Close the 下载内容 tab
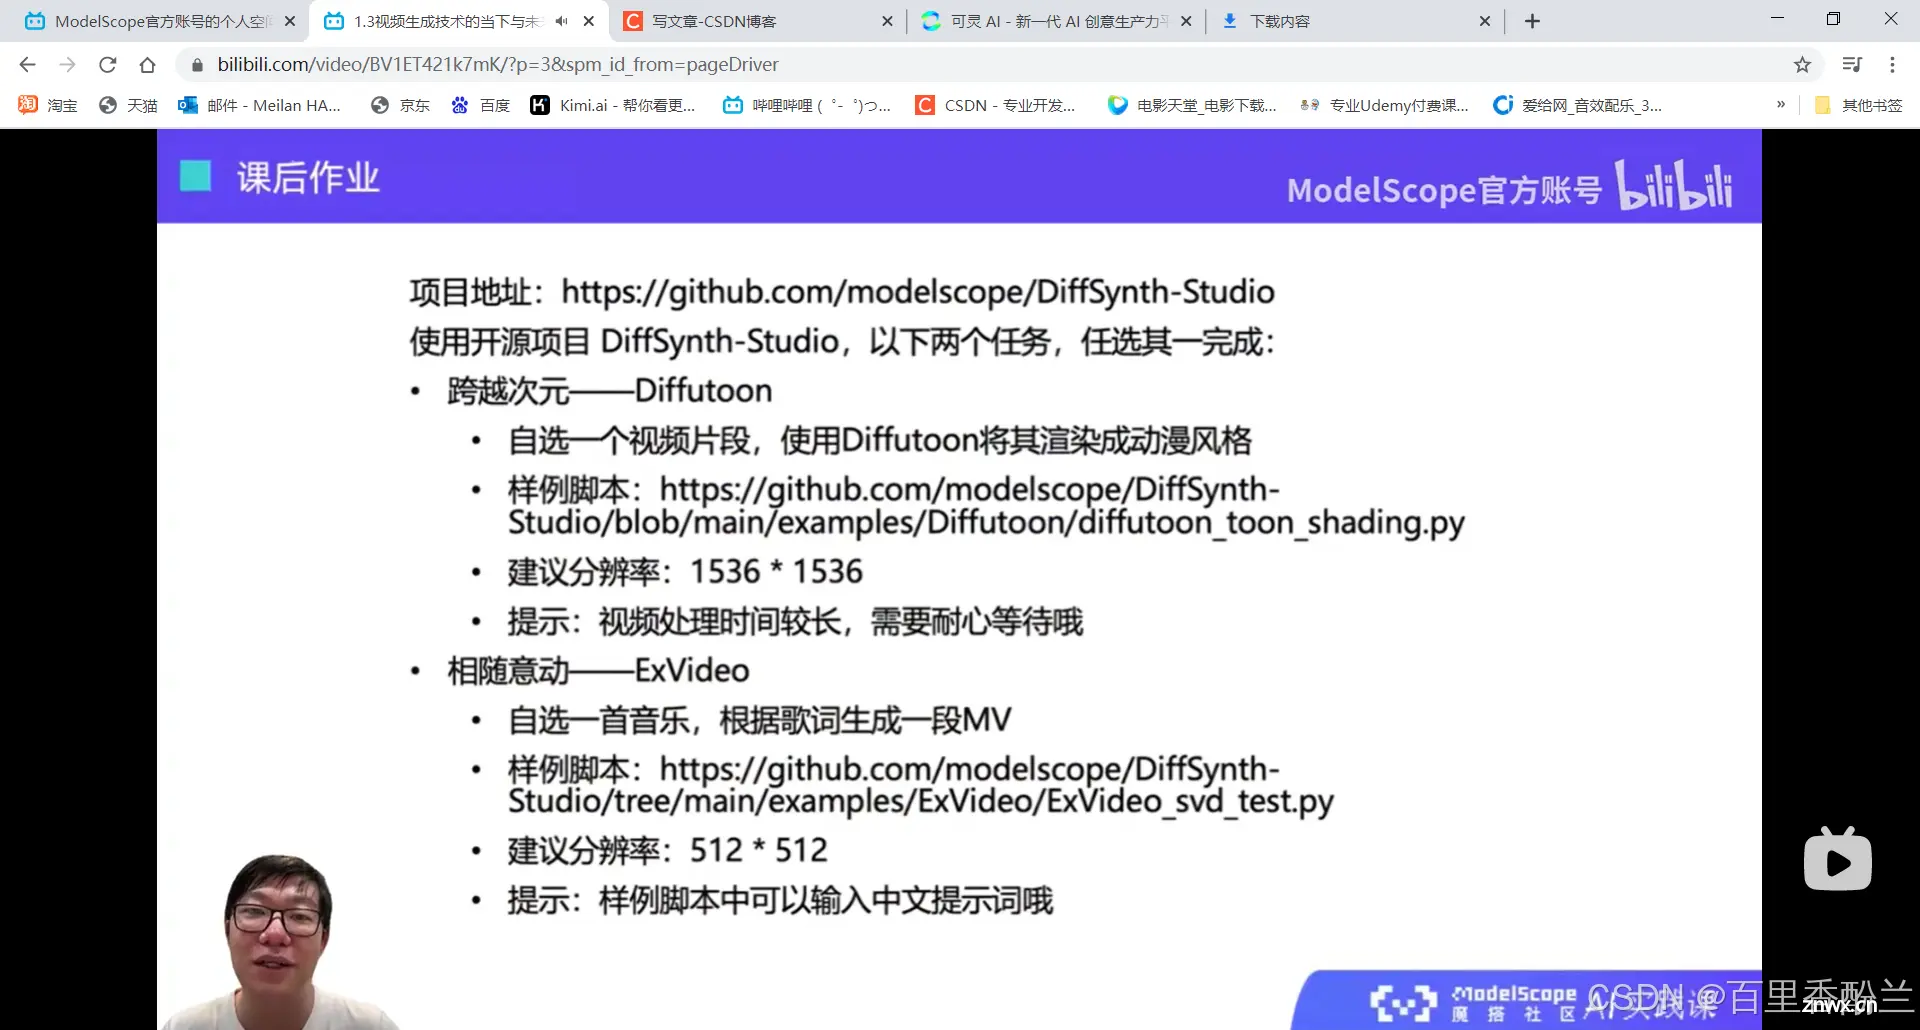Image resolution: width=1920 pixels, height=1030 pixels. pyautogui.click(x=1485, y=21)
